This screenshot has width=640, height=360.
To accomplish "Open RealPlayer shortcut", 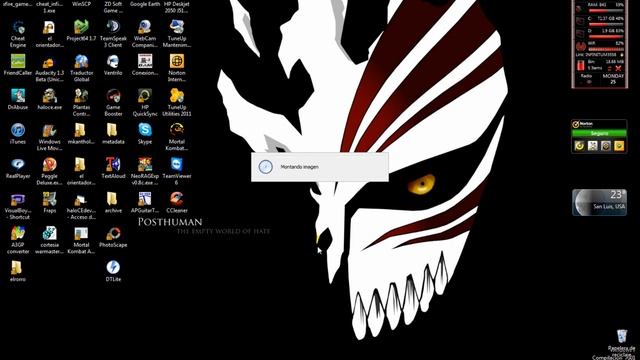I will point(18,168).
